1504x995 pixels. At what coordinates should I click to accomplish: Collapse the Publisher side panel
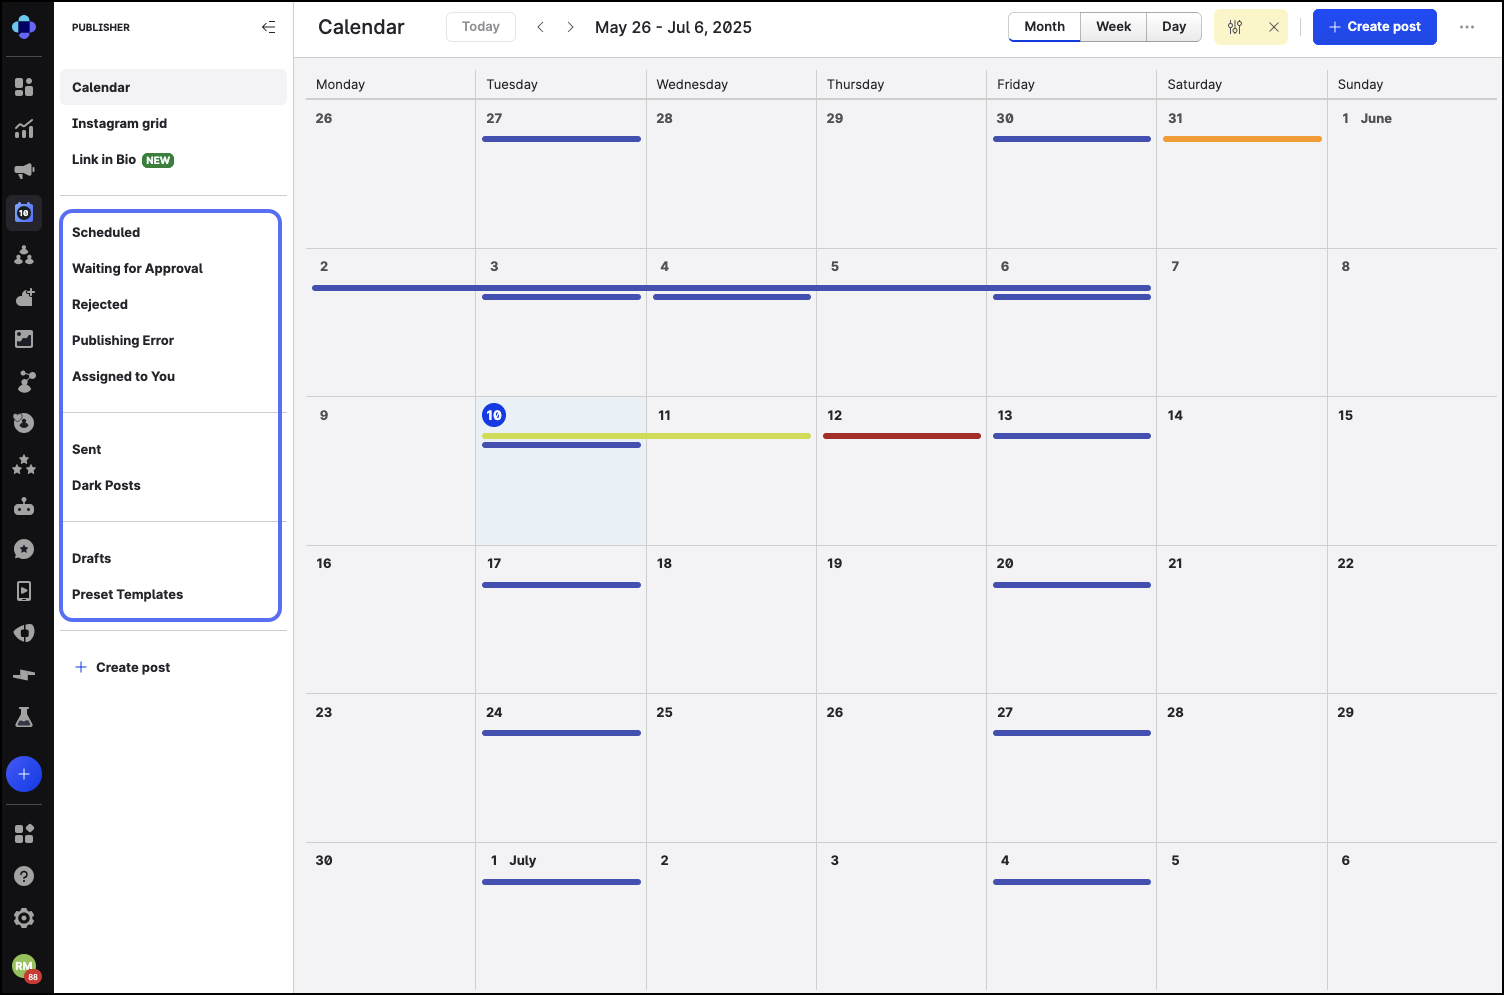click(268, 27)
